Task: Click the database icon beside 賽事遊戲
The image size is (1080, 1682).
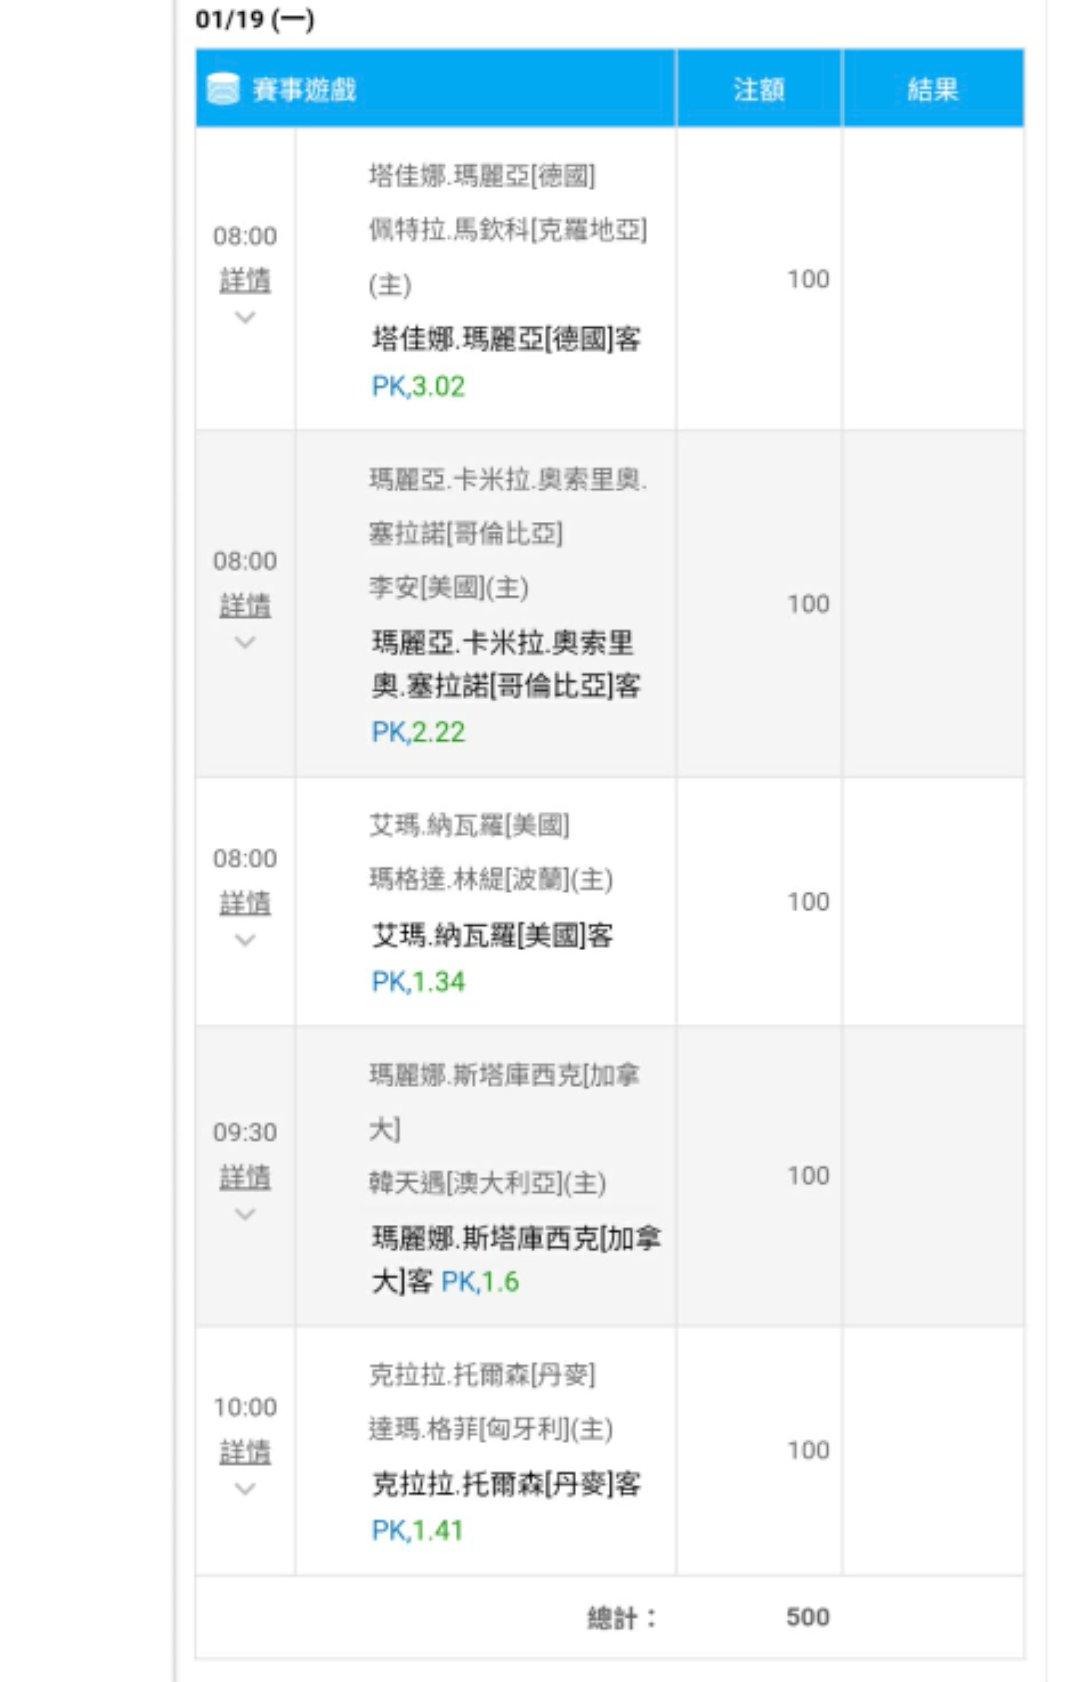Action: coord(222,90)
